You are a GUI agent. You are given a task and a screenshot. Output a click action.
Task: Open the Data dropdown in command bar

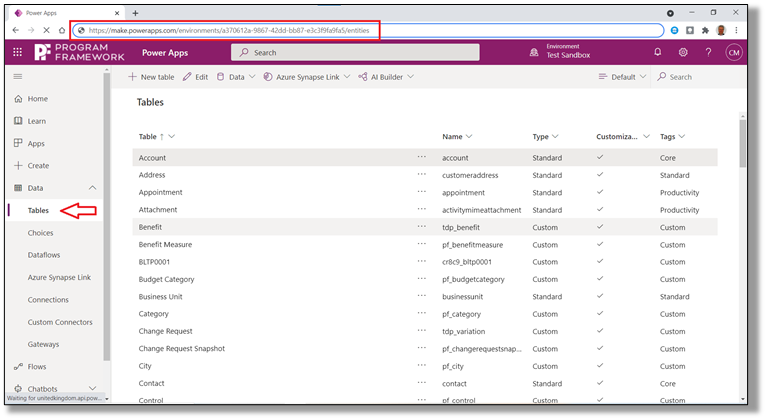pos(236,77)
